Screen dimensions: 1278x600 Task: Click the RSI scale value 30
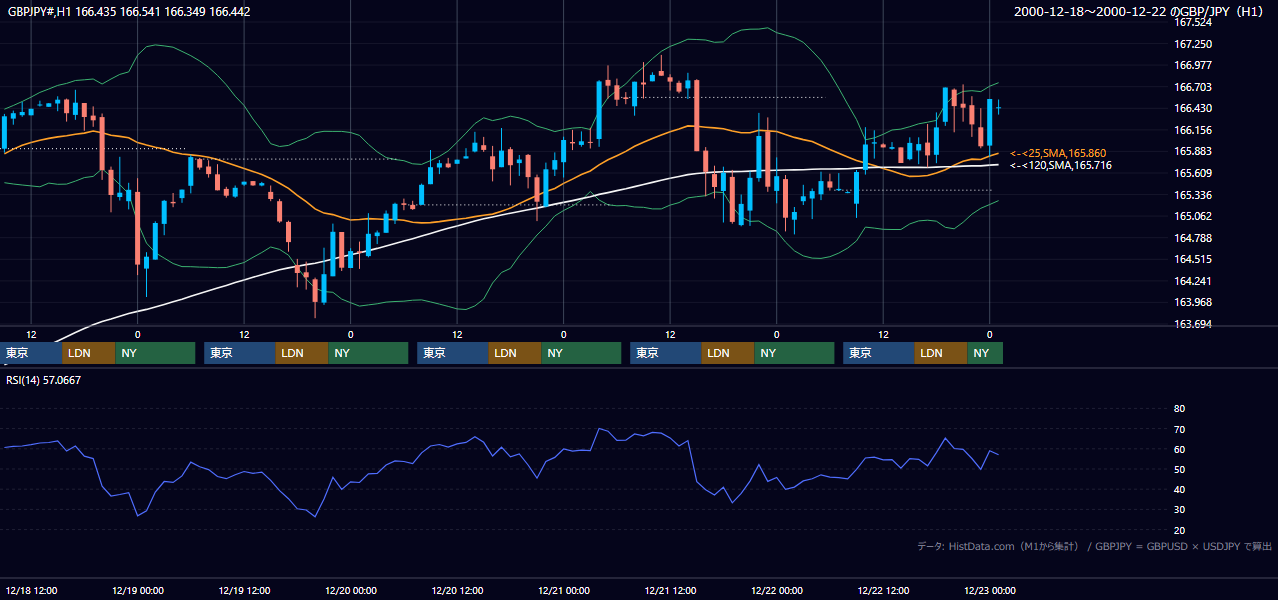1179,509
